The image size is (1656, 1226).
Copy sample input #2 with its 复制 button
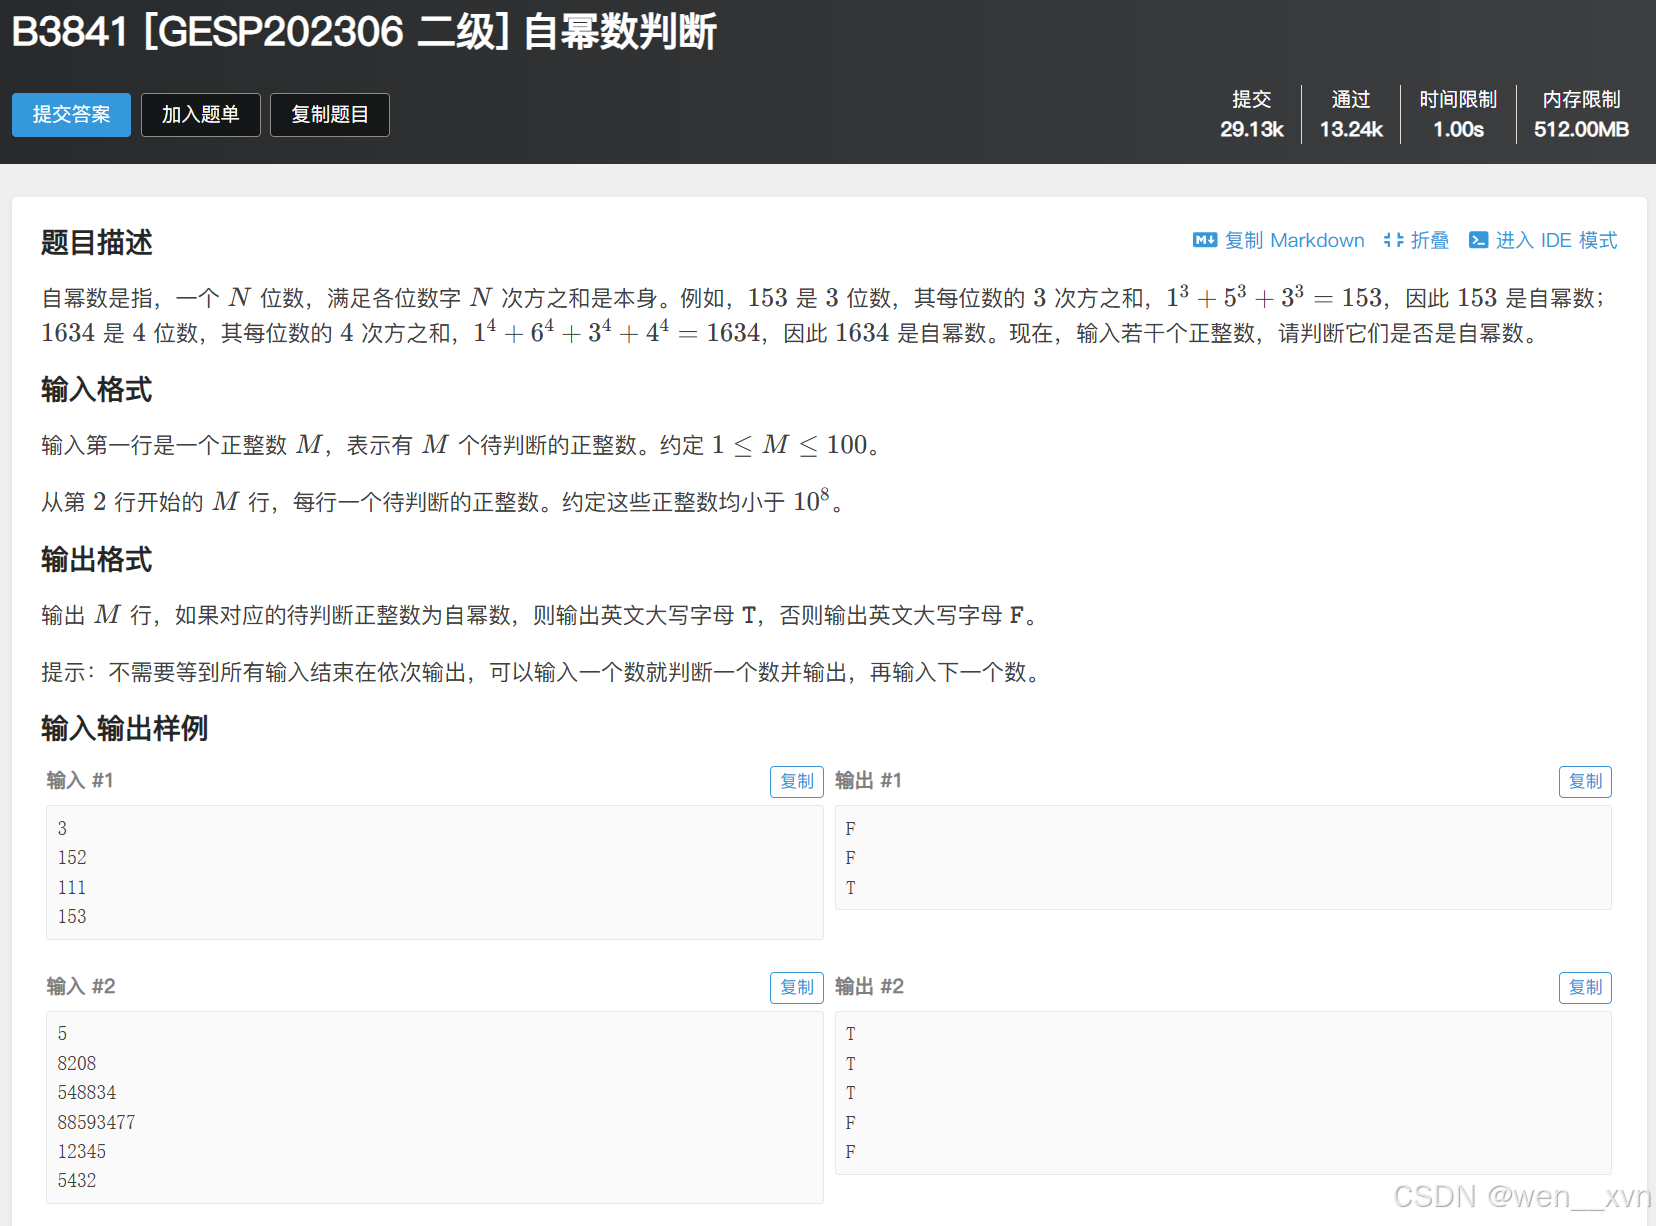[x=796, y=987]
